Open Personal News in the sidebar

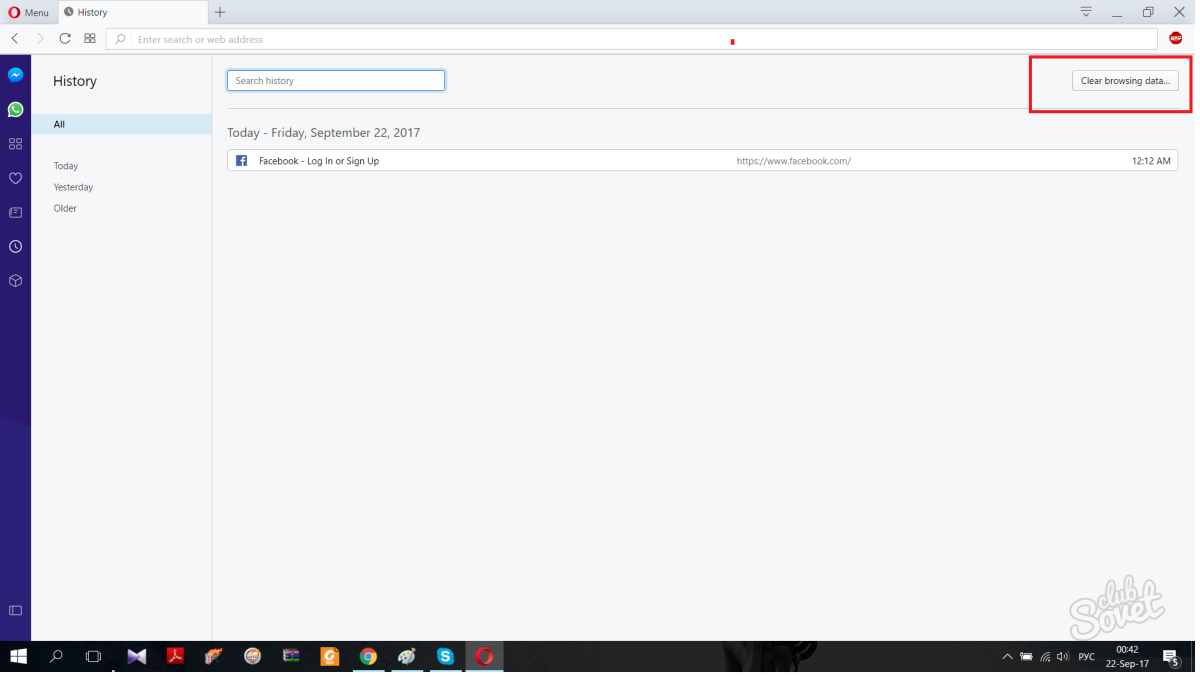click(x=15, y=213)
